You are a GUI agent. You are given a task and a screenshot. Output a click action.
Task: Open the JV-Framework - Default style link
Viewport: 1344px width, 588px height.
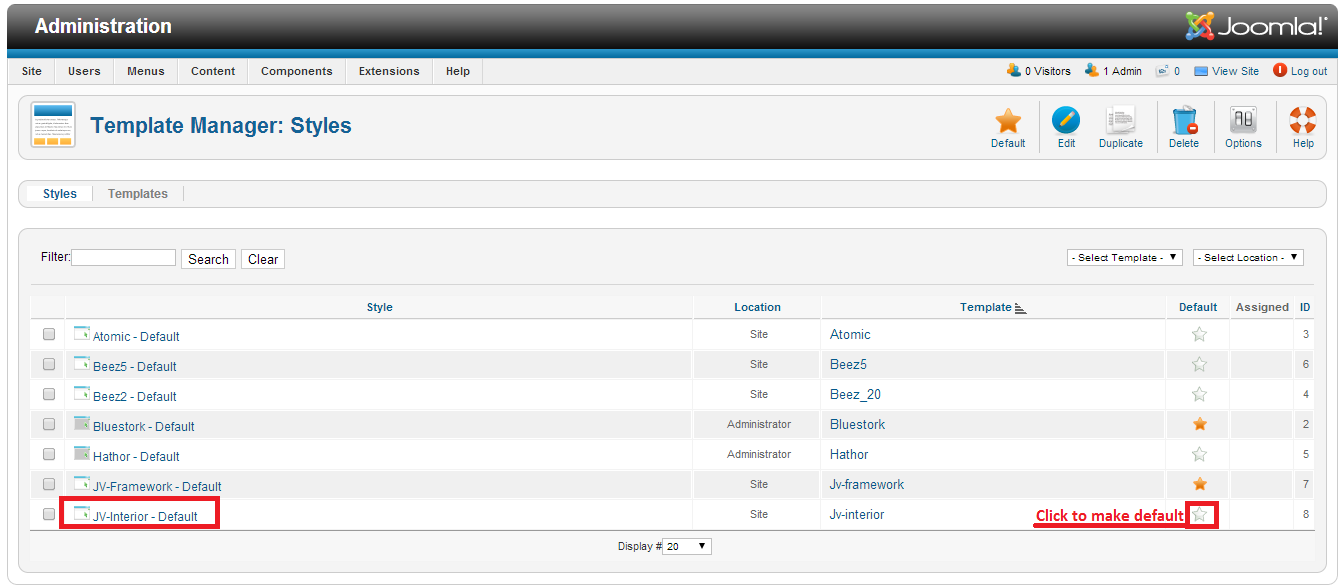pyautogui.click(x=157, y=487)
